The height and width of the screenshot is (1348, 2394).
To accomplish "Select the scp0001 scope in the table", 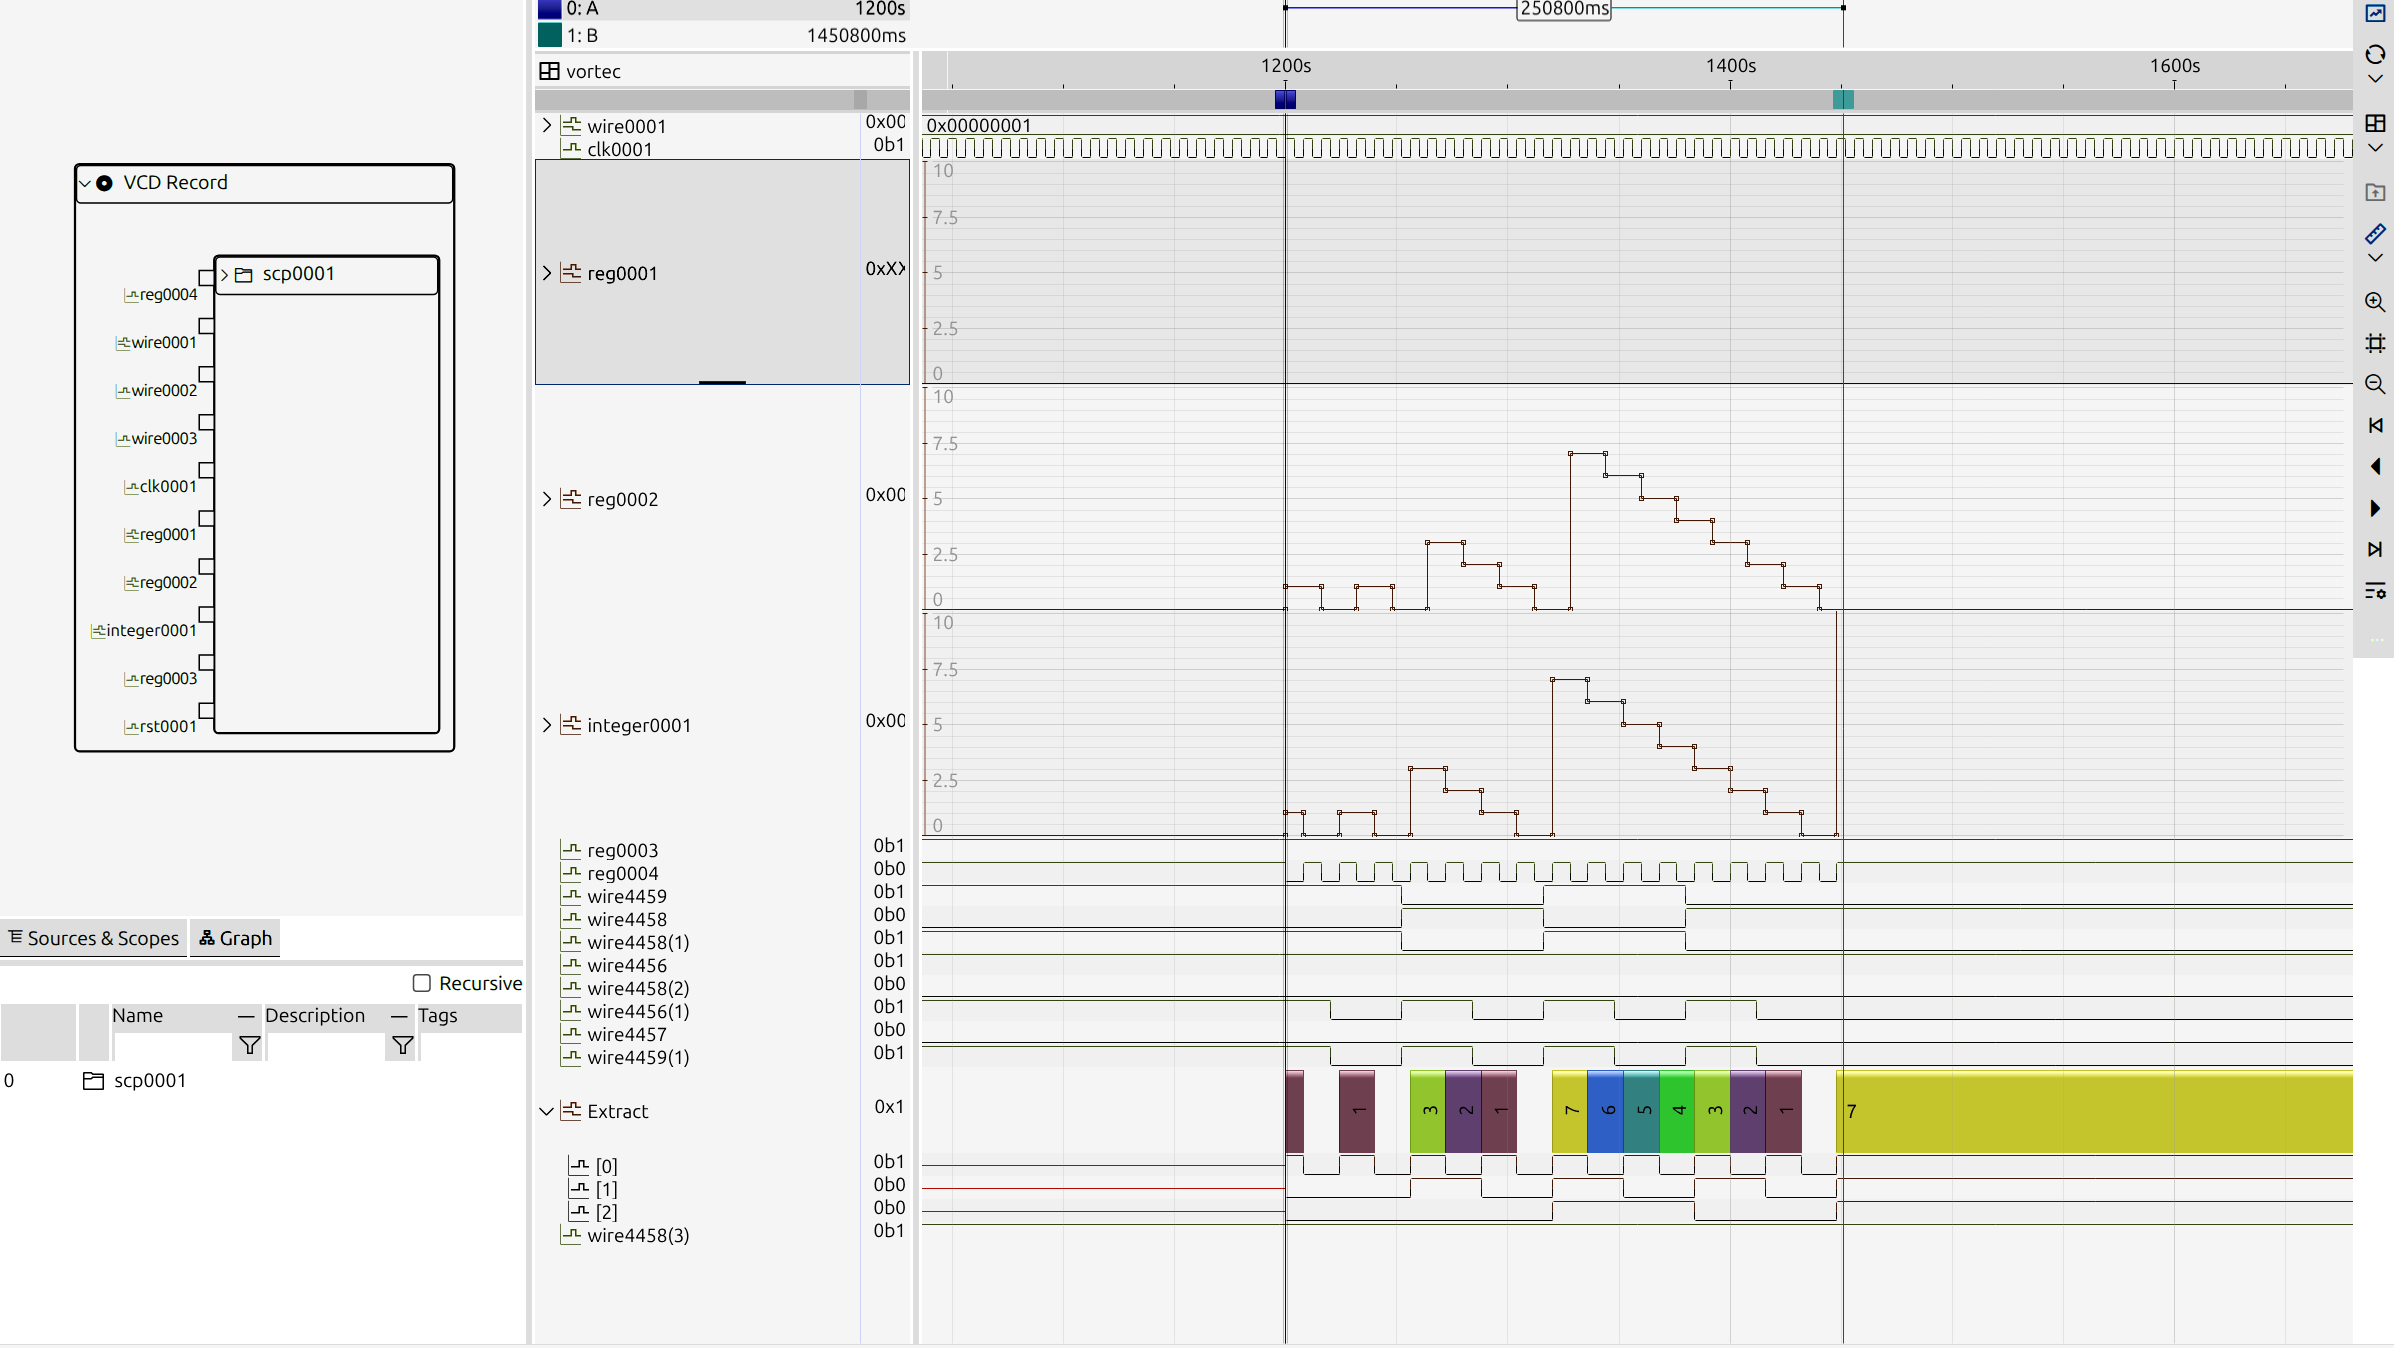I will 149,1080.
